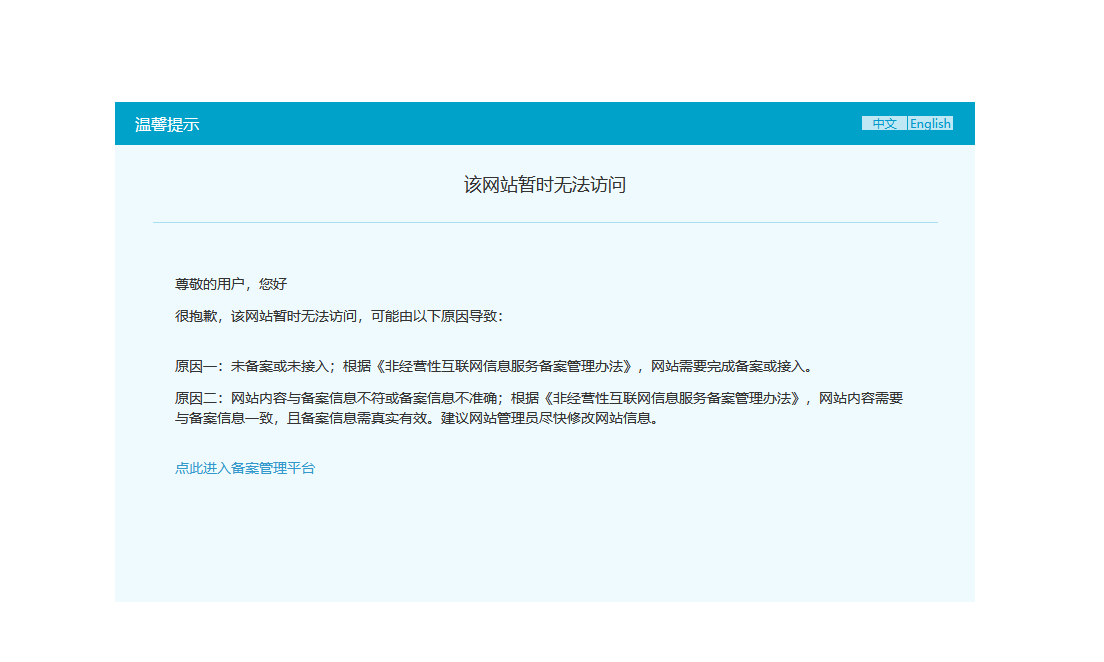The width and height of the screenshot is (1104, 662).
Task: Click the regulation title 《非经营性互联网信息服务备案管理办法》 in reason two
Action: [672, 399]
